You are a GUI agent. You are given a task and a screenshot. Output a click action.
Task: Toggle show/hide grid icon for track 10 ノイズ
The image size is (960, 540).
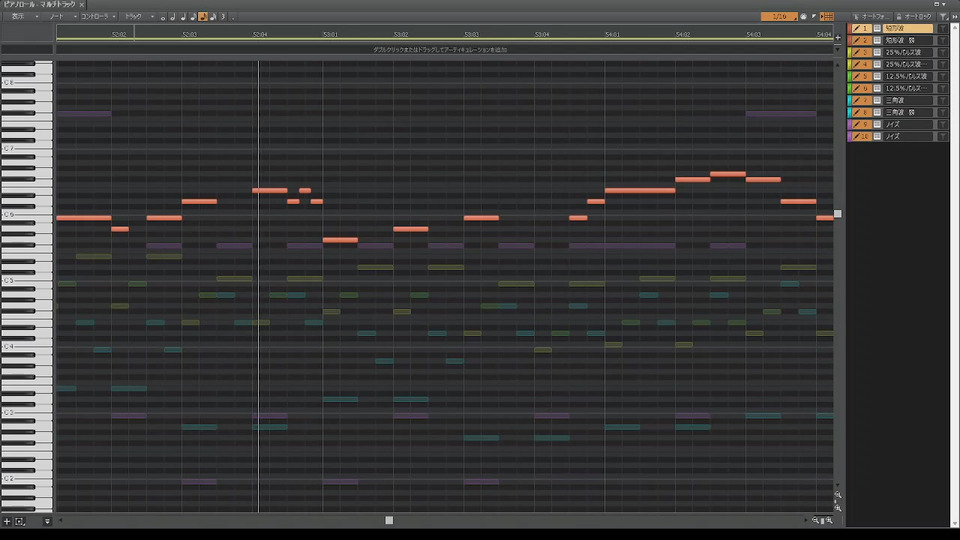point(877,137)
